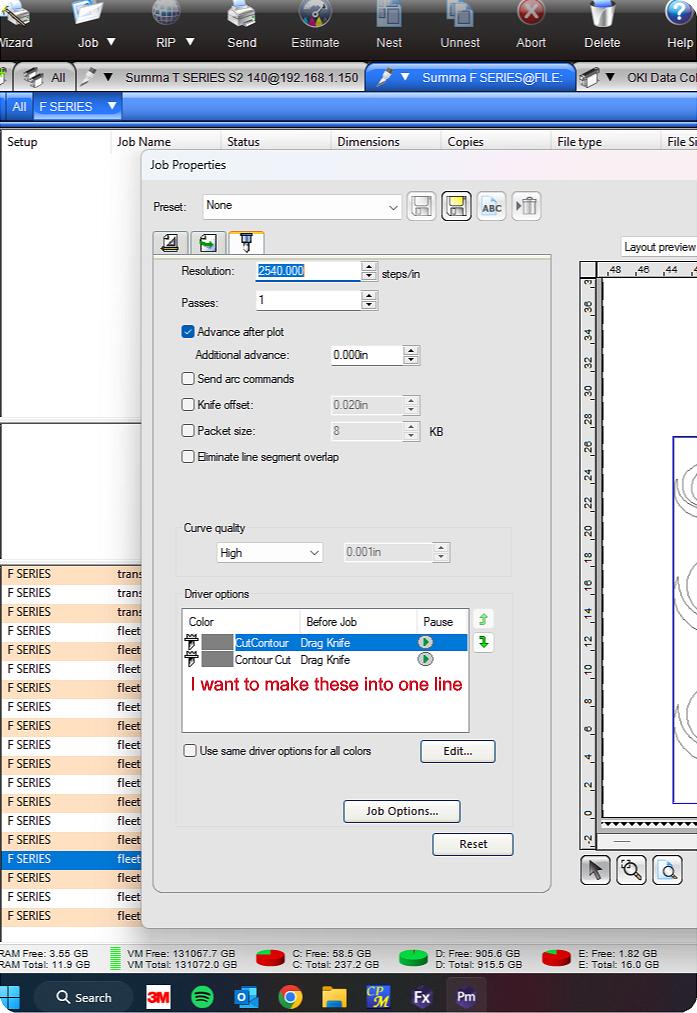Switch to the Workflow tab in Job Properties

(x=207, y=243)
